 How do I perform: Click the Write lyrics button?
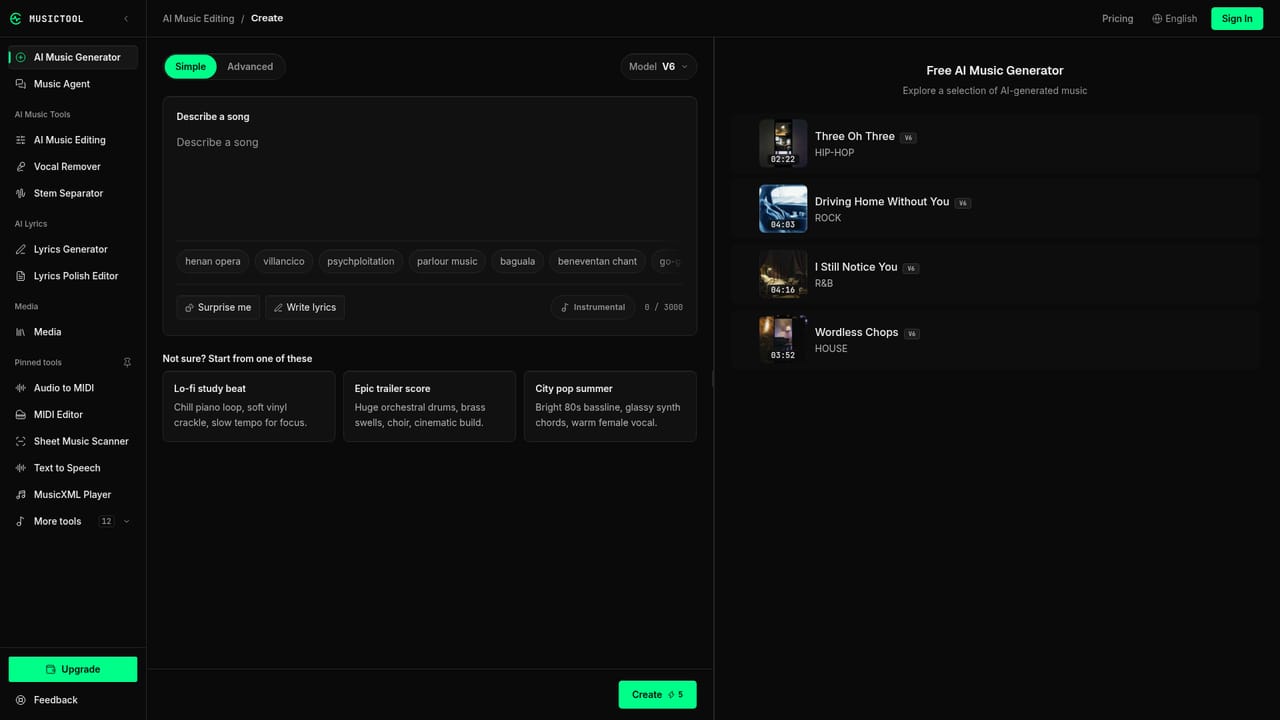point(305,307)
